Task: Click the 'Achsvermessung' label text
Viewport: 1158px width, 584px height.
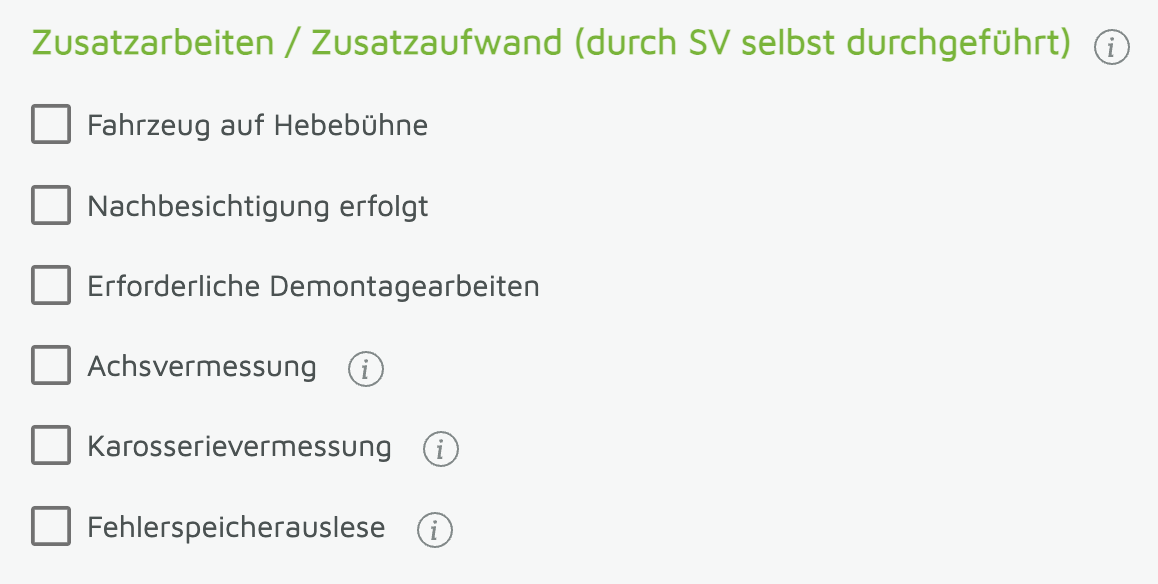Action: 201,367
